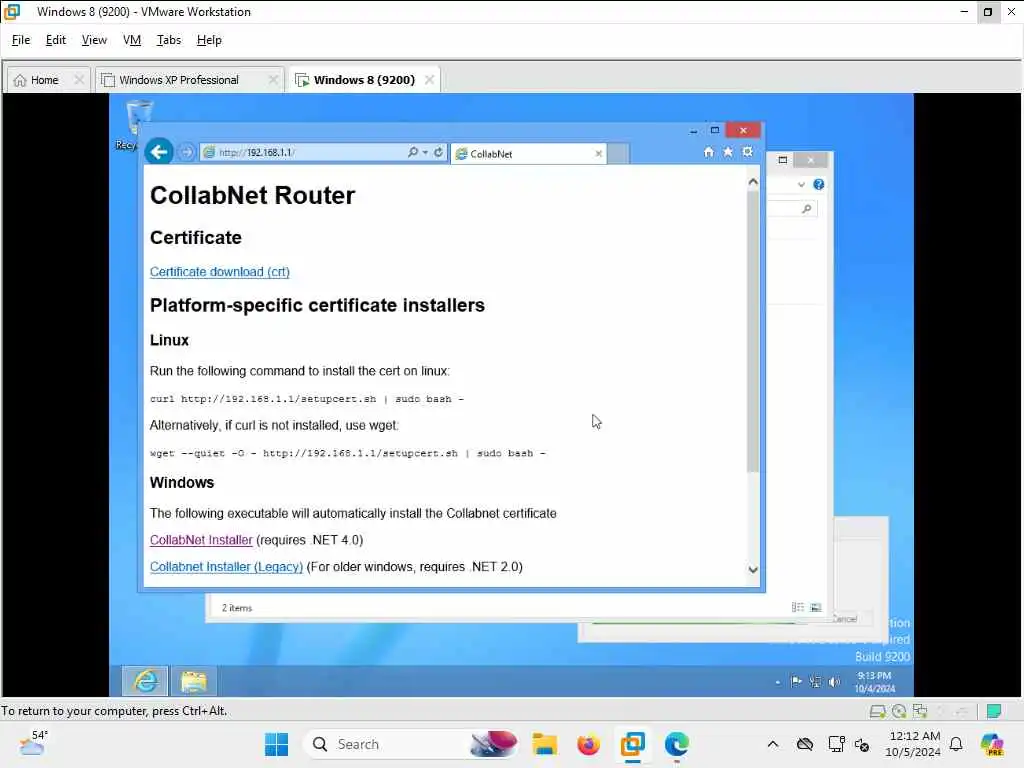Click the '2 items' status text in Explorer
1024x768 pixels.
click(236, 608)
